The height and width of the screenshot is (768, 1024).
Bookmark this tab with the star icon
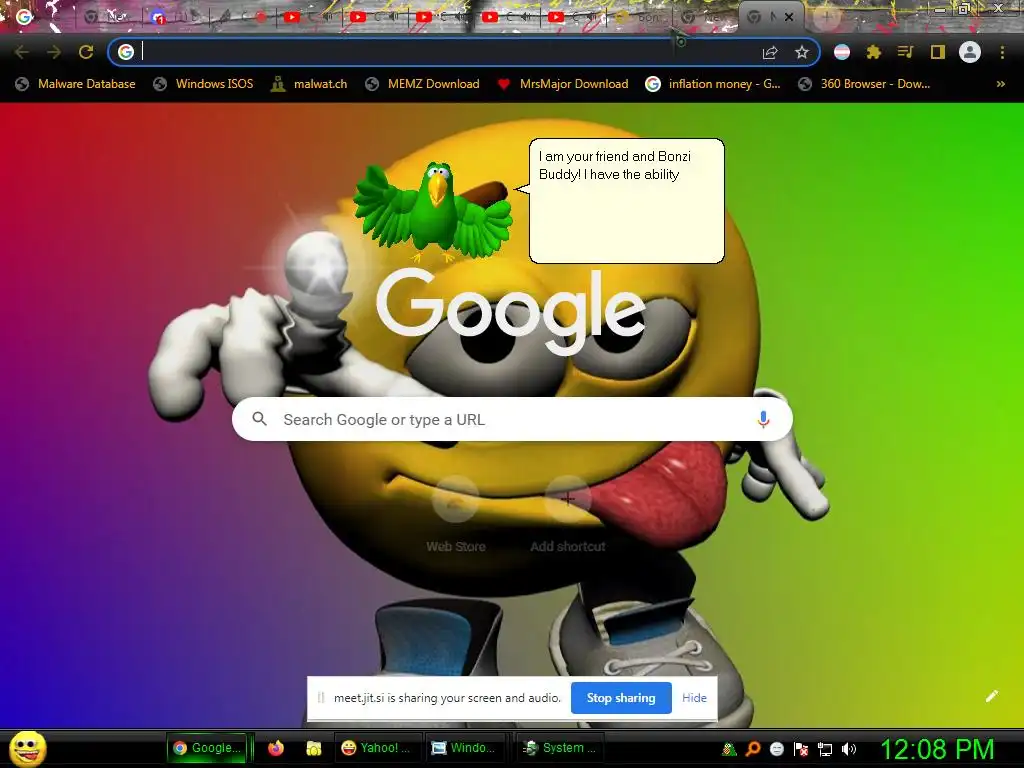click(802, 52)
